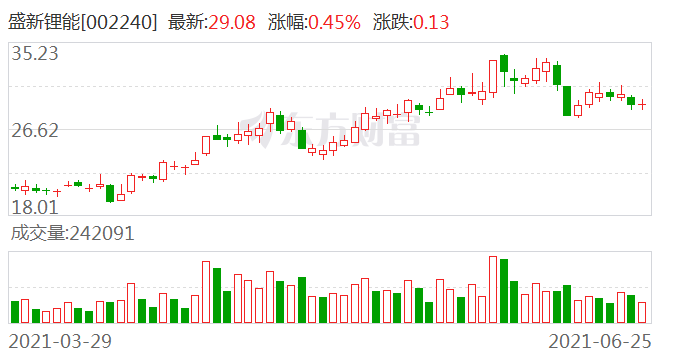Click the highest green candlestick near the peak

point(504,70)
